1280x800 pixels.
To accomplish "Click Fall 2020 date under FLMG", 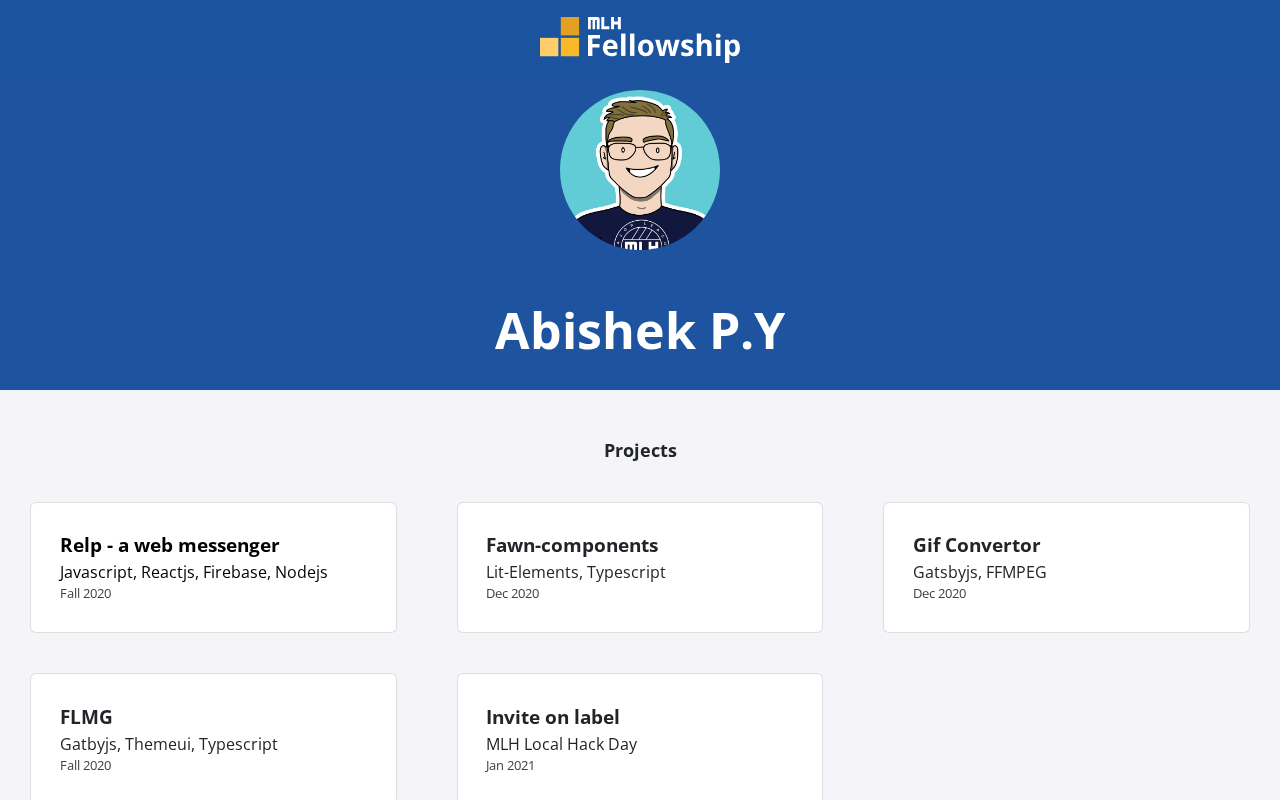I will click(x=85, y=765).
